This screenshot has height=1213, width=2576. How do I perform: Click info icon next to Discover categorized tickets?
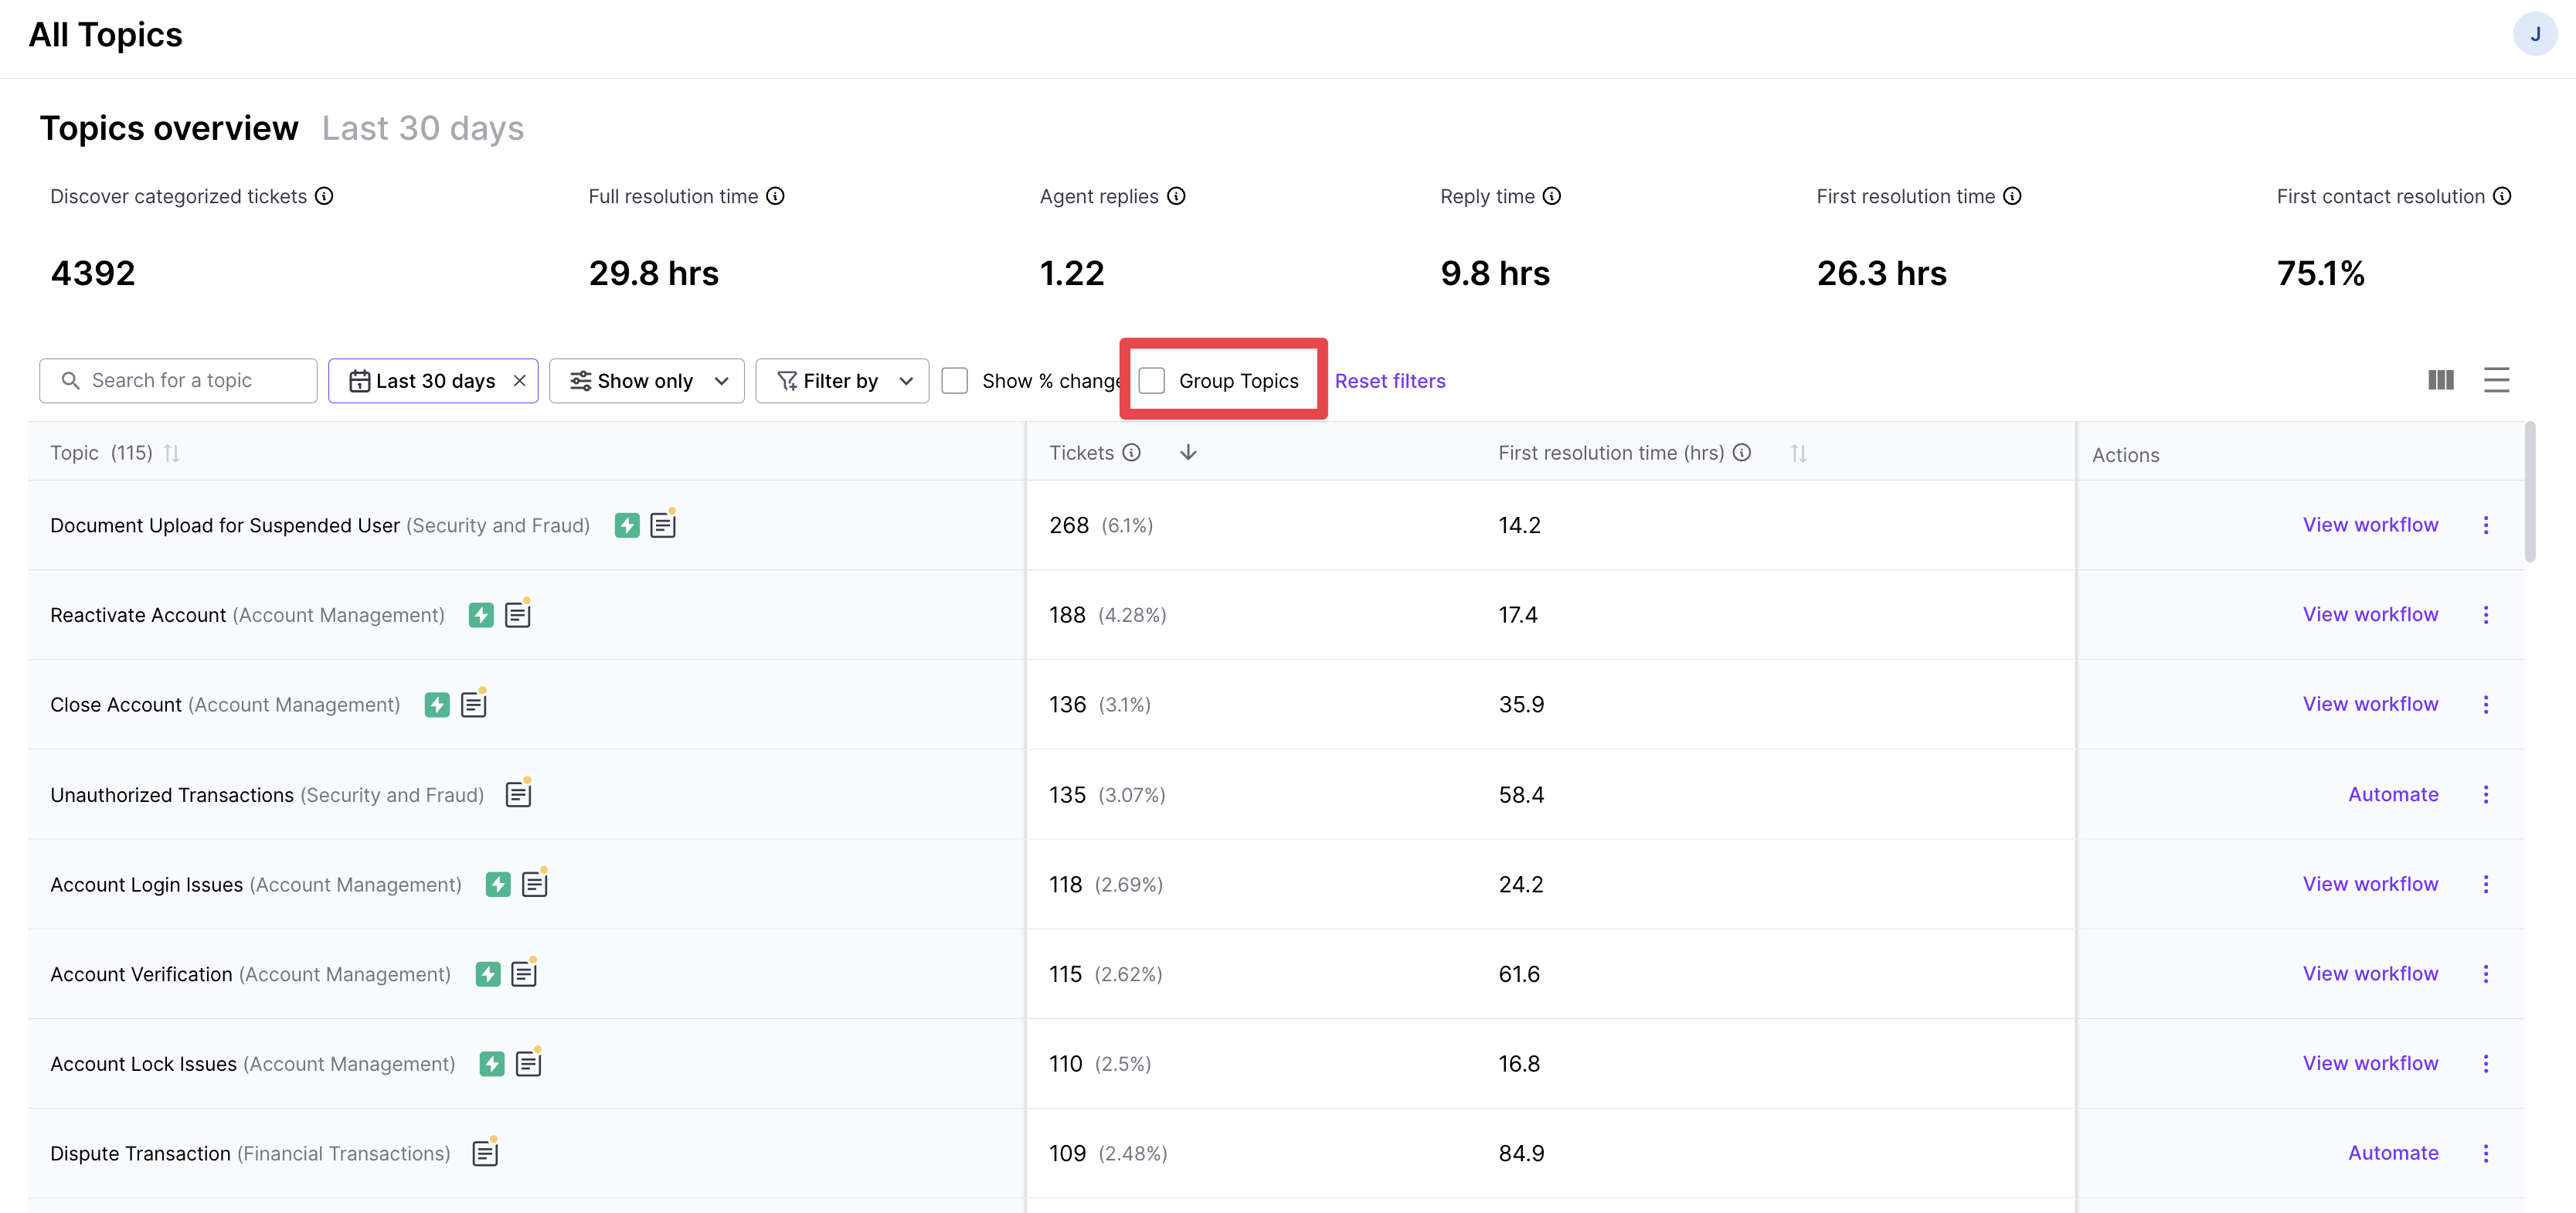324,196
